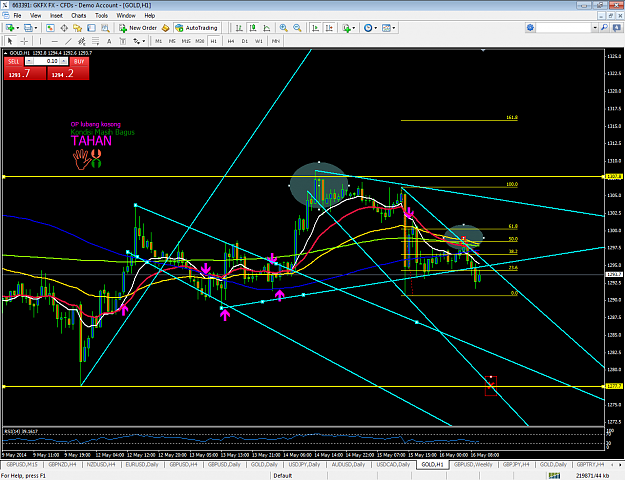Open the Market Watch window icon
Viewport: 625px width, 480px height.
[x=50, y=28]
